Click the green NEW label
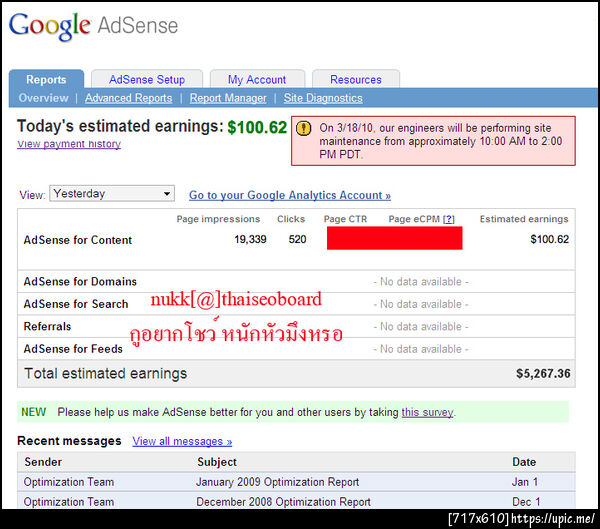Viewport: 600px width, 529px height. pos(34,412)
